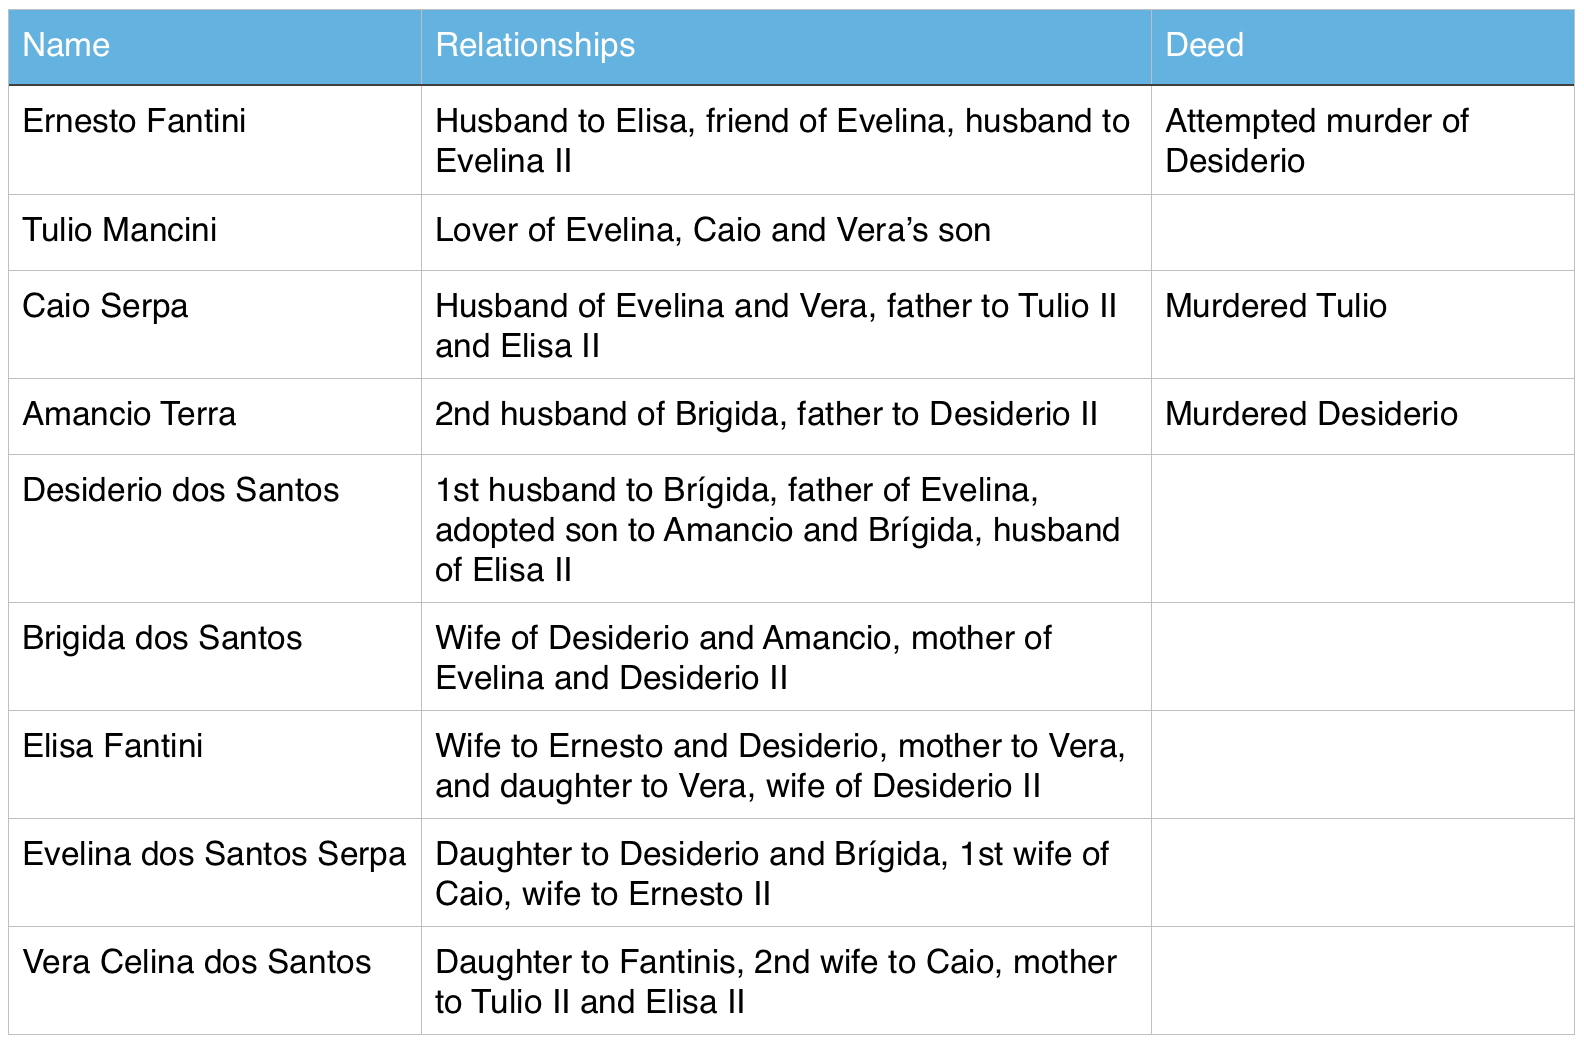Viewport: 1584px width, 1048px height.
Task: Click the Brigida dos Santos name cell
Action: (162, 639)
